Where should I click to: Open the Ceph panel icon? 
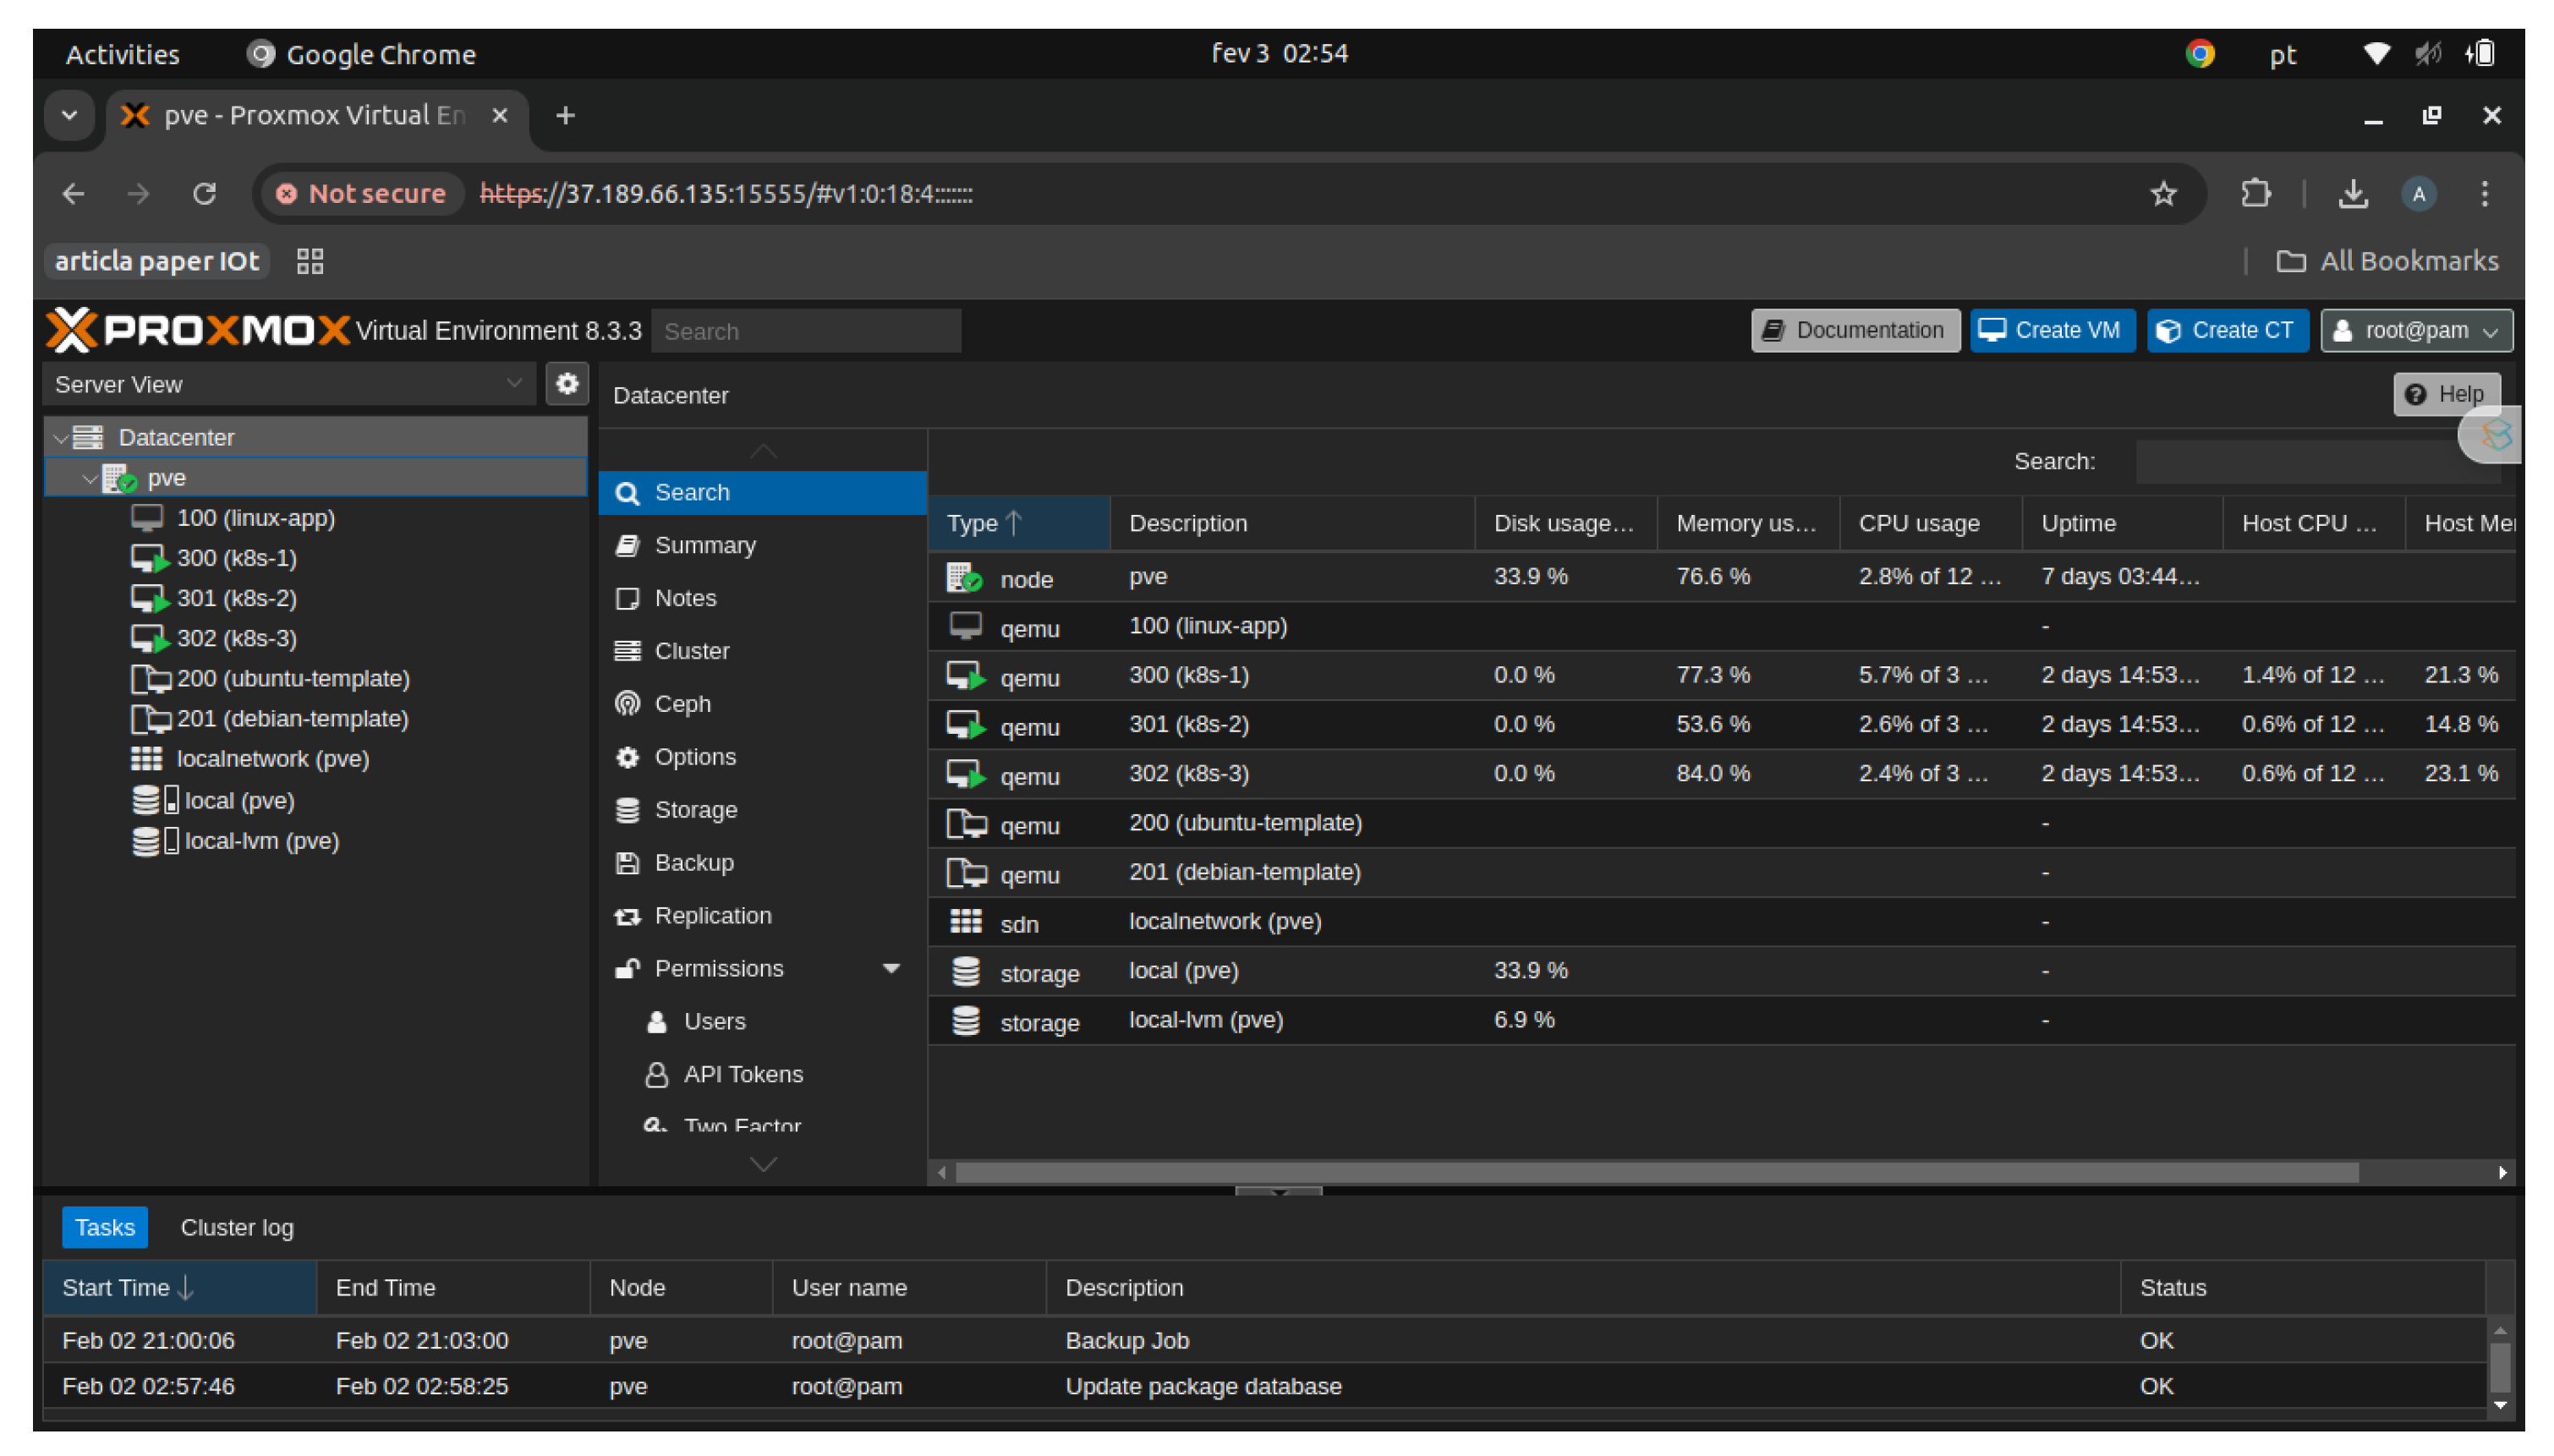point(627,704)
